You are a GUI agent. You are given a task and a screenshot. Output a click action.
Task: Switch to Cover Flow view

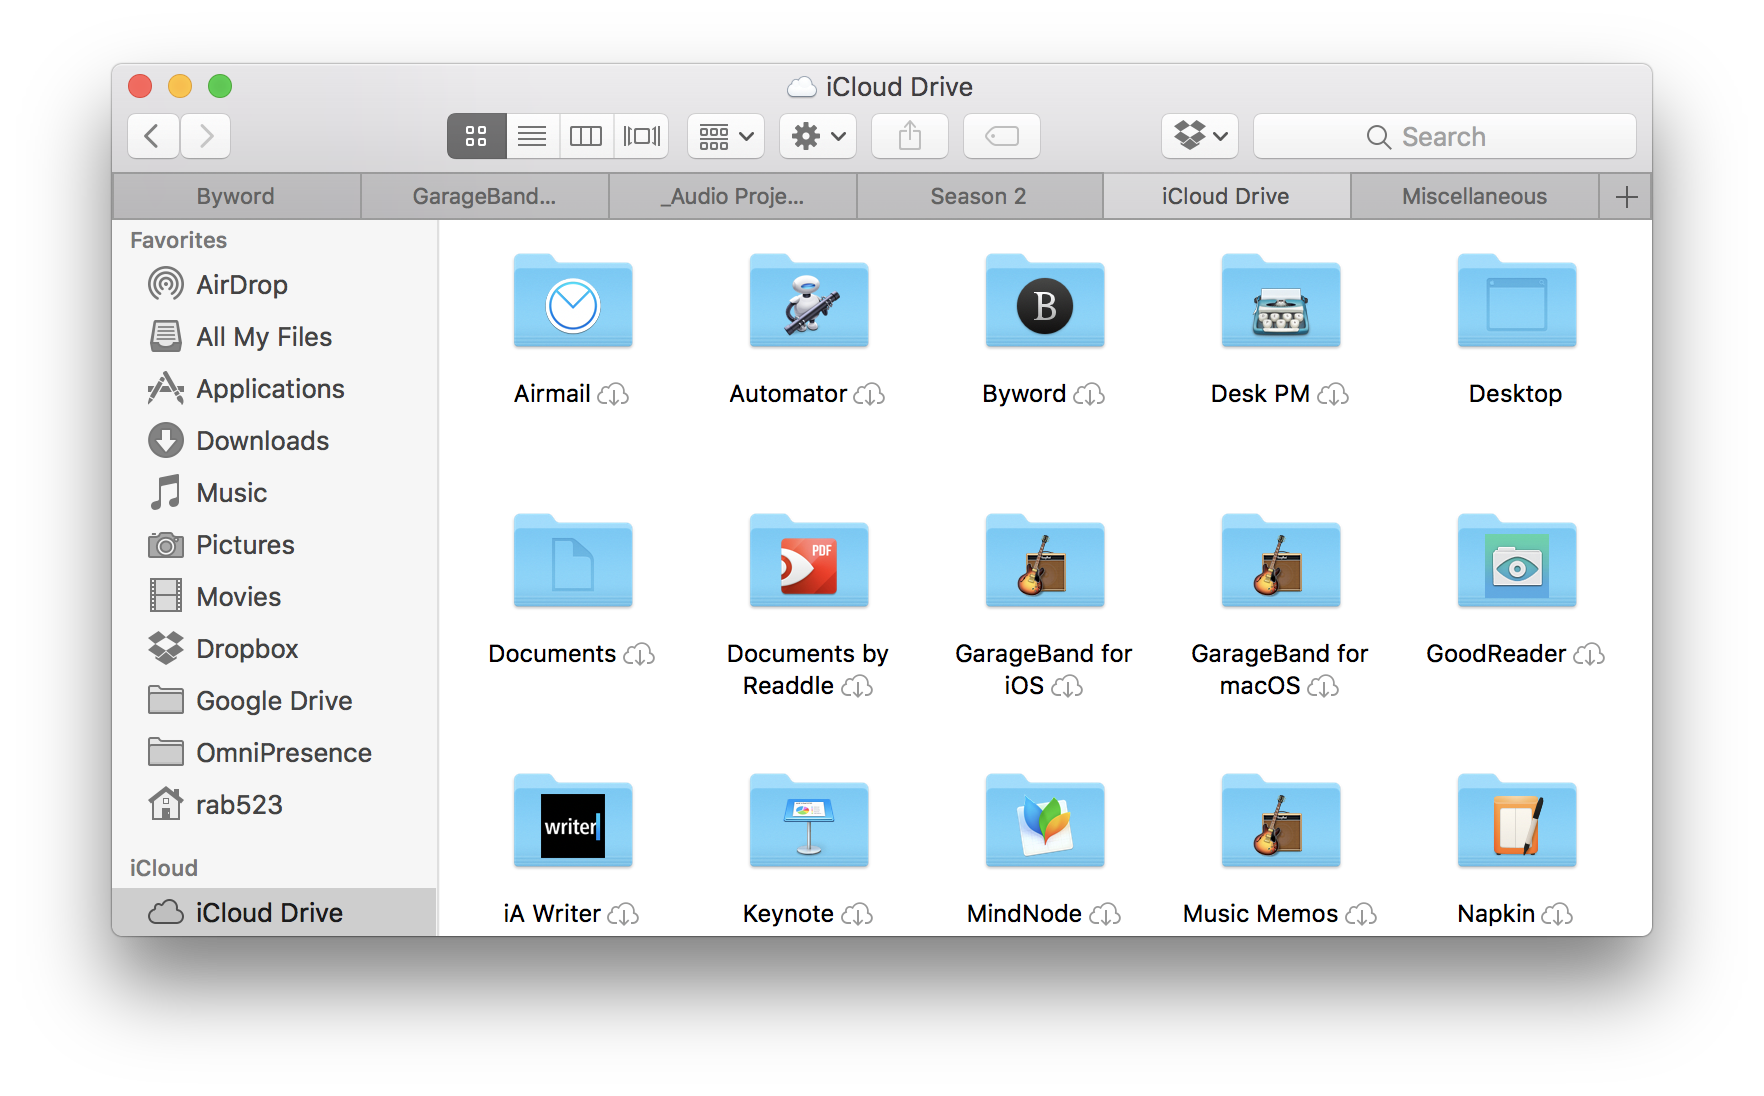click(641, 136)
